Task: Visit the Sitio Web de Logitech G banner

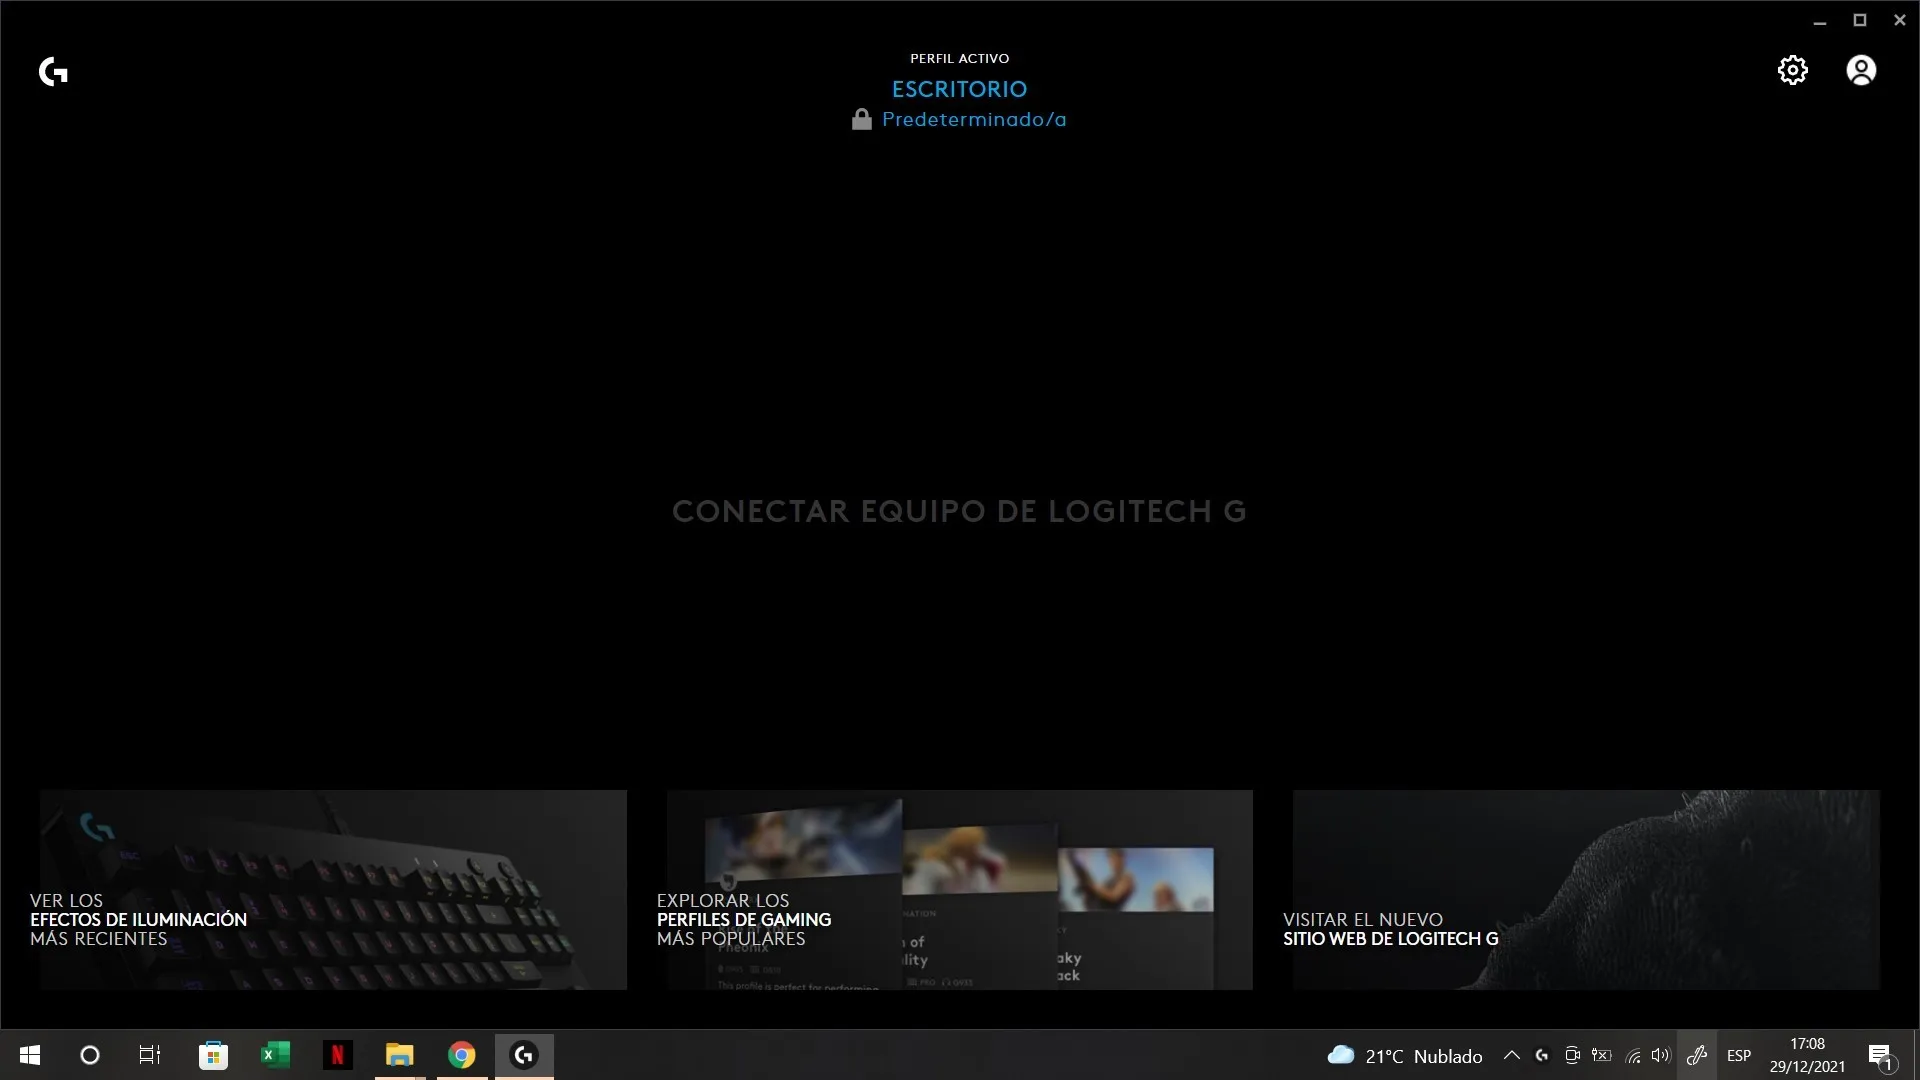Action: coord(1586,890)
